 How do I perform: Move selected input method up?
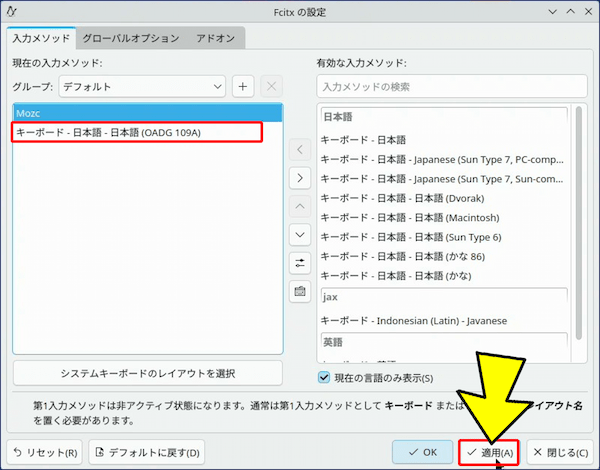click(299, 206)
